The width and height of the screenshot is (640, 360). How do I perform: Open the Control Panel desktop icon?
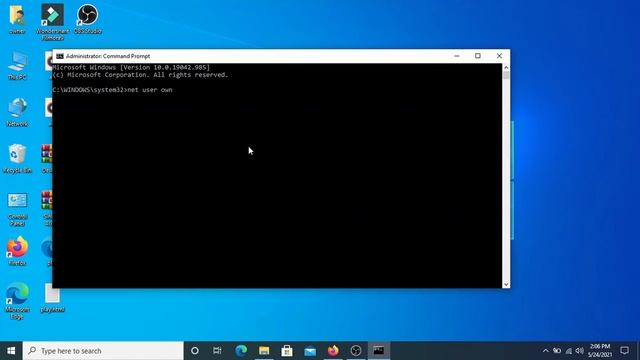point(17,208)
